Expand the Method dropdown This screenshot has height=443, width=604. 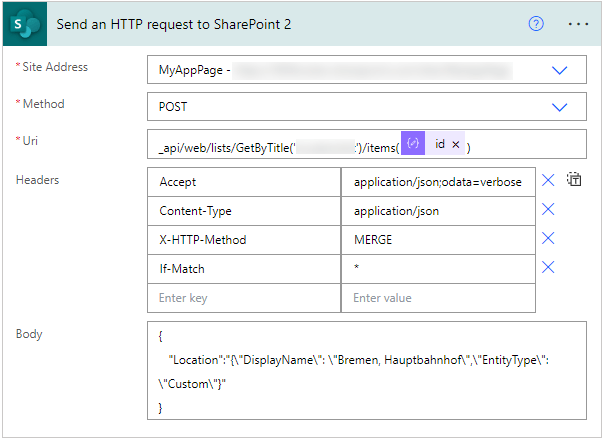coord(559,107)
